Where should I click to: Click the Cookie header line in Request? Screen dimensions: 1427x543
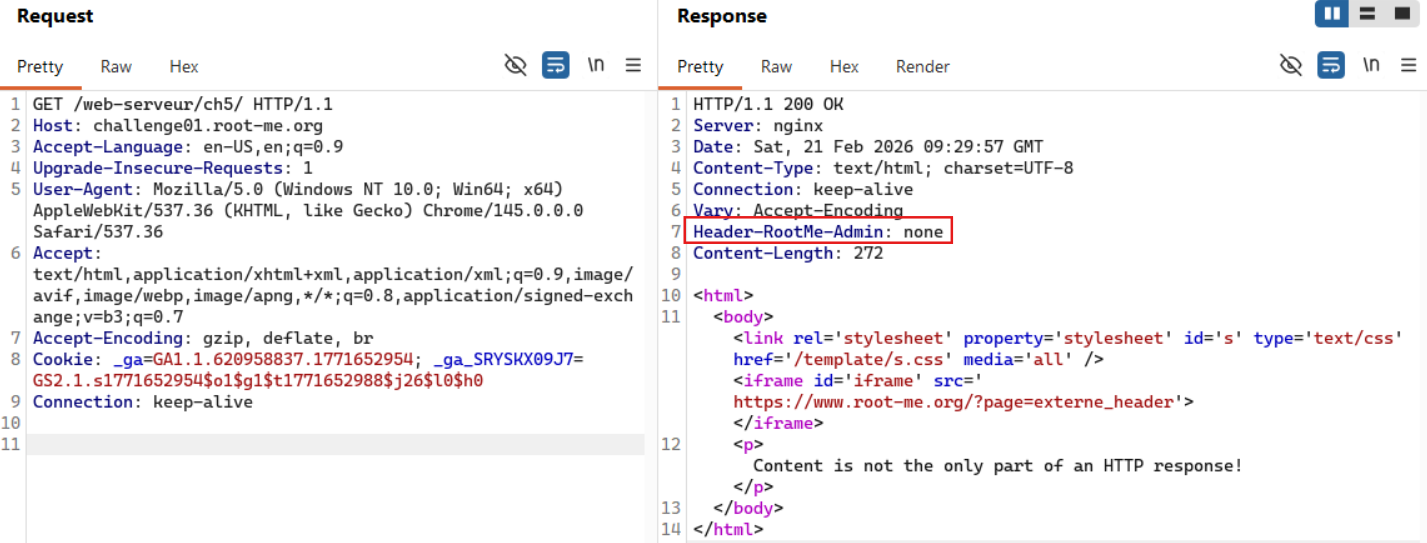[x=300, y=360]
